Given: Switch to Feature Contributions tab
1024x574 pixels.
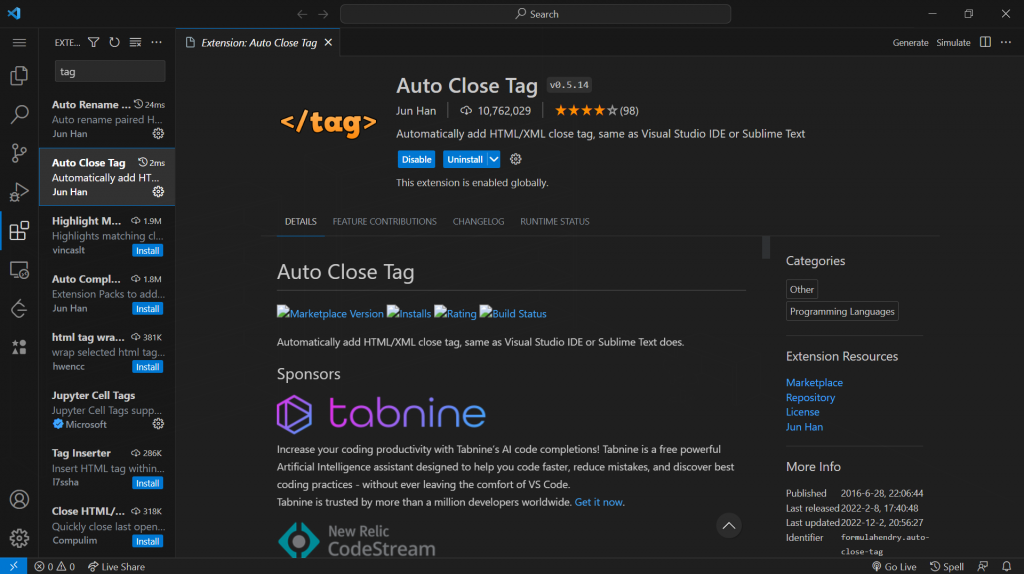Looking at the screenshot, I should point(384,221).
